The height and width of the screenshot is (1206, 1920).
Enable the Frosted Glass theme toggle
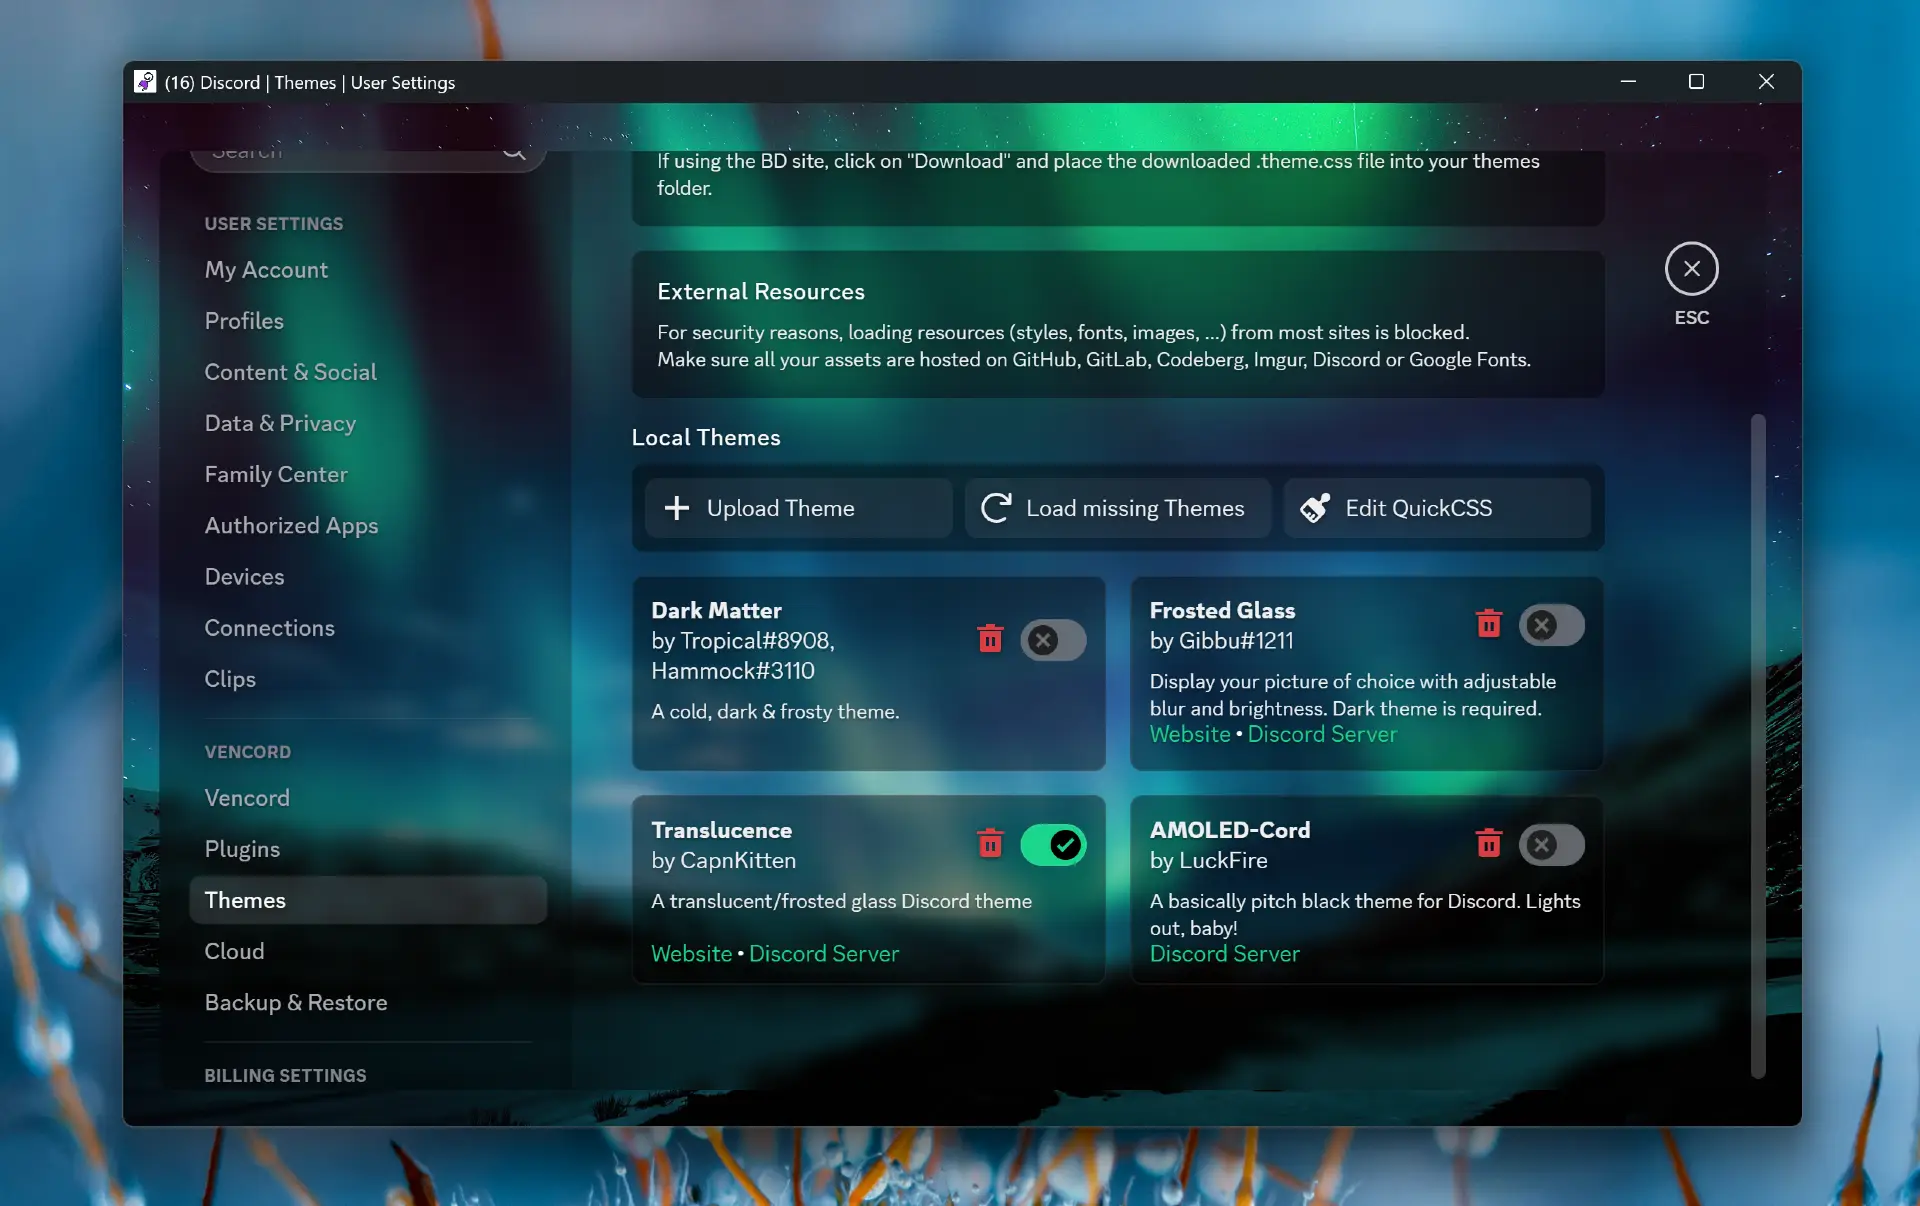(1551, 625)
